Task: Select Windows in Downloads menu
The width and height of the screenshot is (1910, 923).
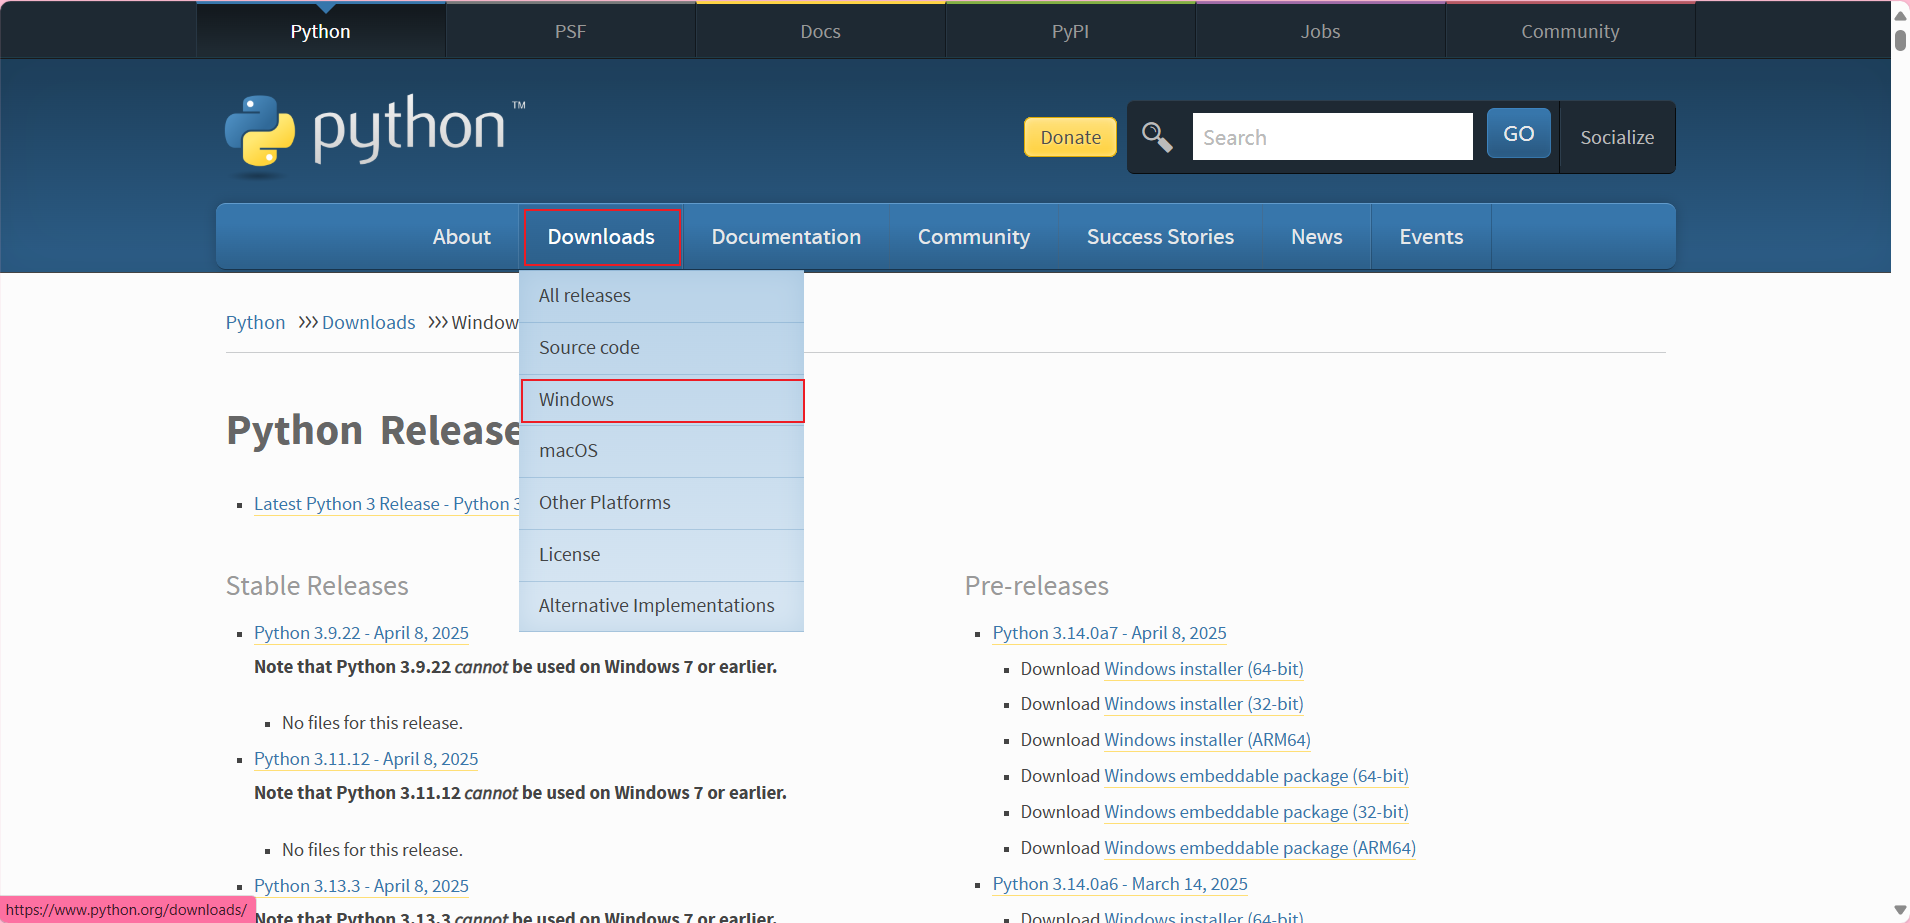Action: [661, 400]
